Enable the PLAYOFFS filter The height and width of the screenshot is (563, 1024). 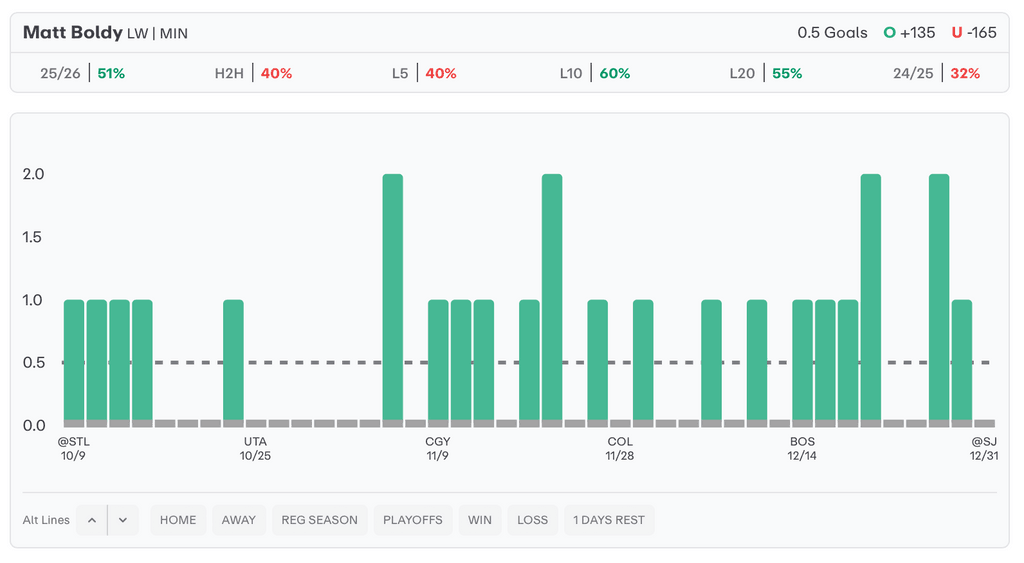(x=412, y=520)
